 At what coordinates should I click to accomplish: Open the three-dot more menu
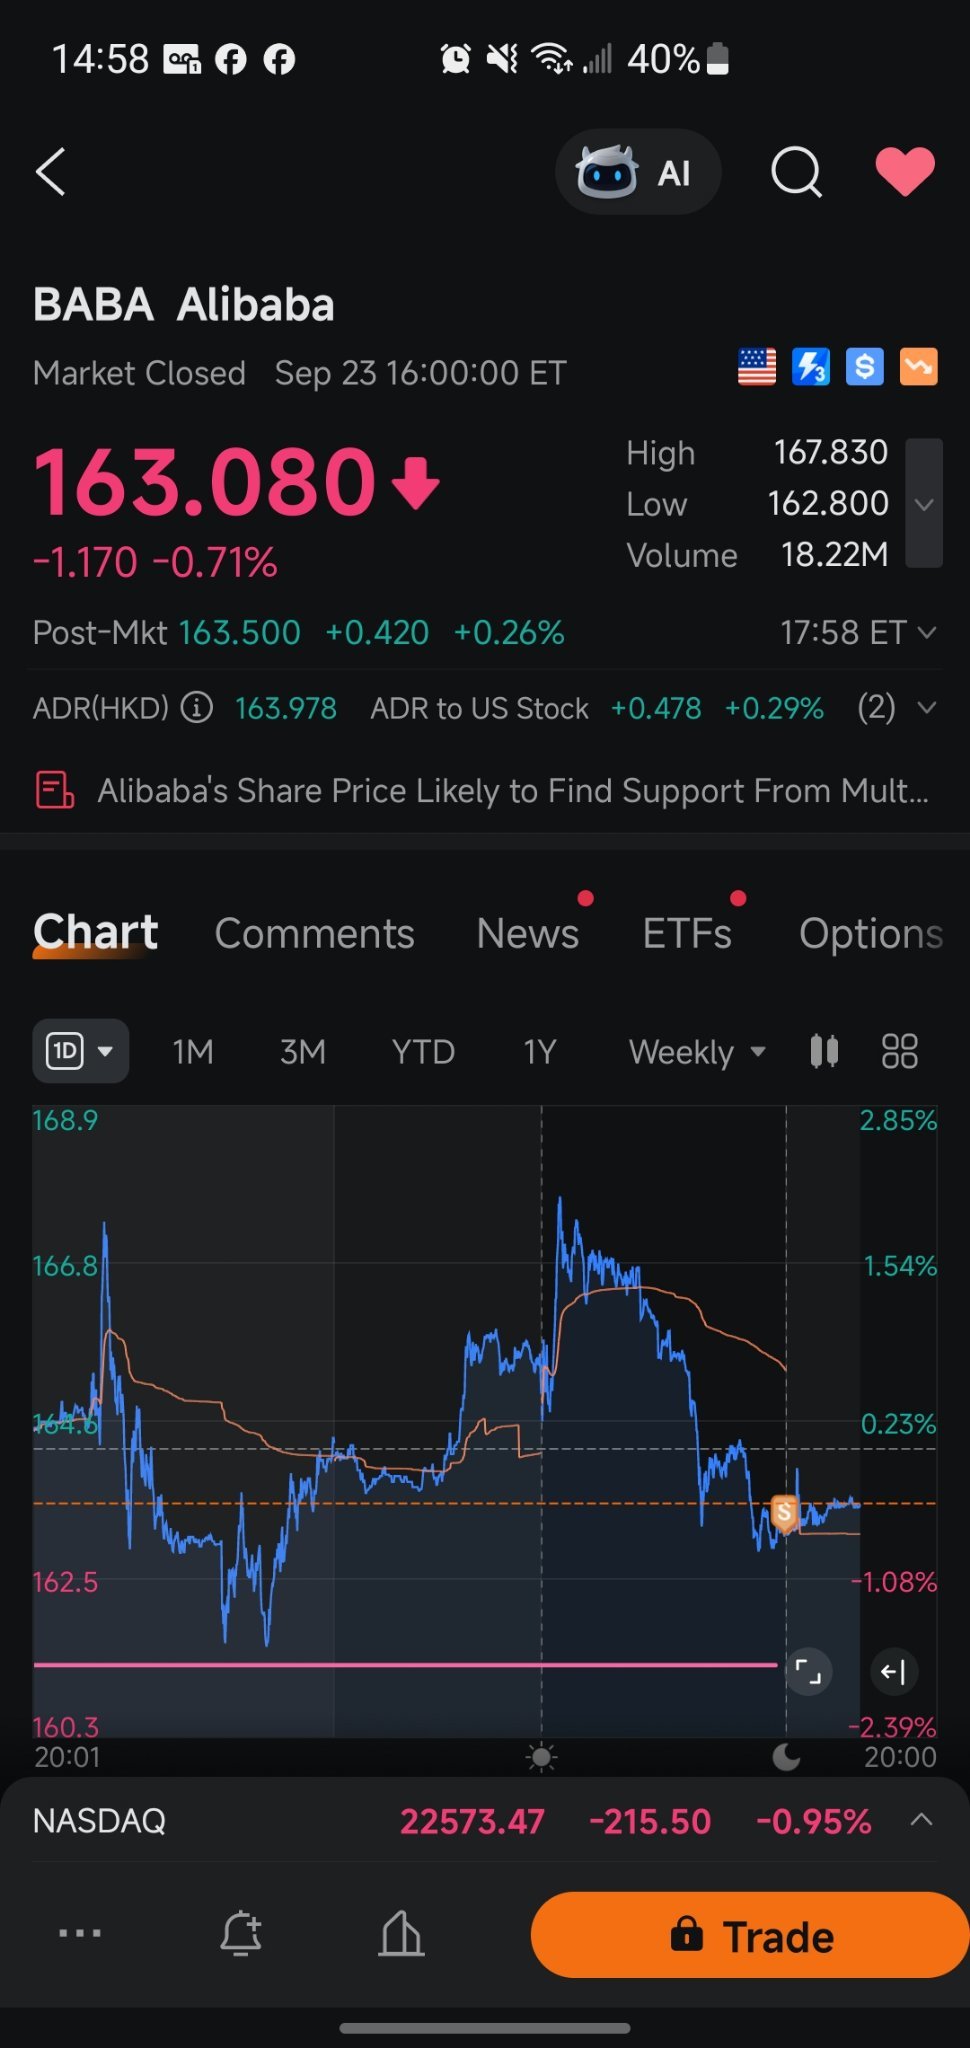(x=80, y=1933)
